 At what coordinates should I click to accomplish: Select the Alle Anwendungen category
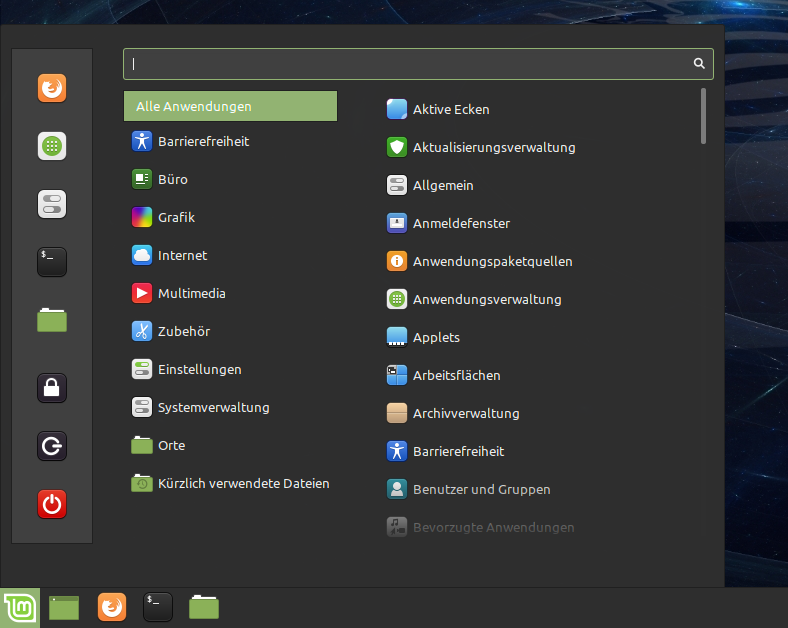(230, 106)
